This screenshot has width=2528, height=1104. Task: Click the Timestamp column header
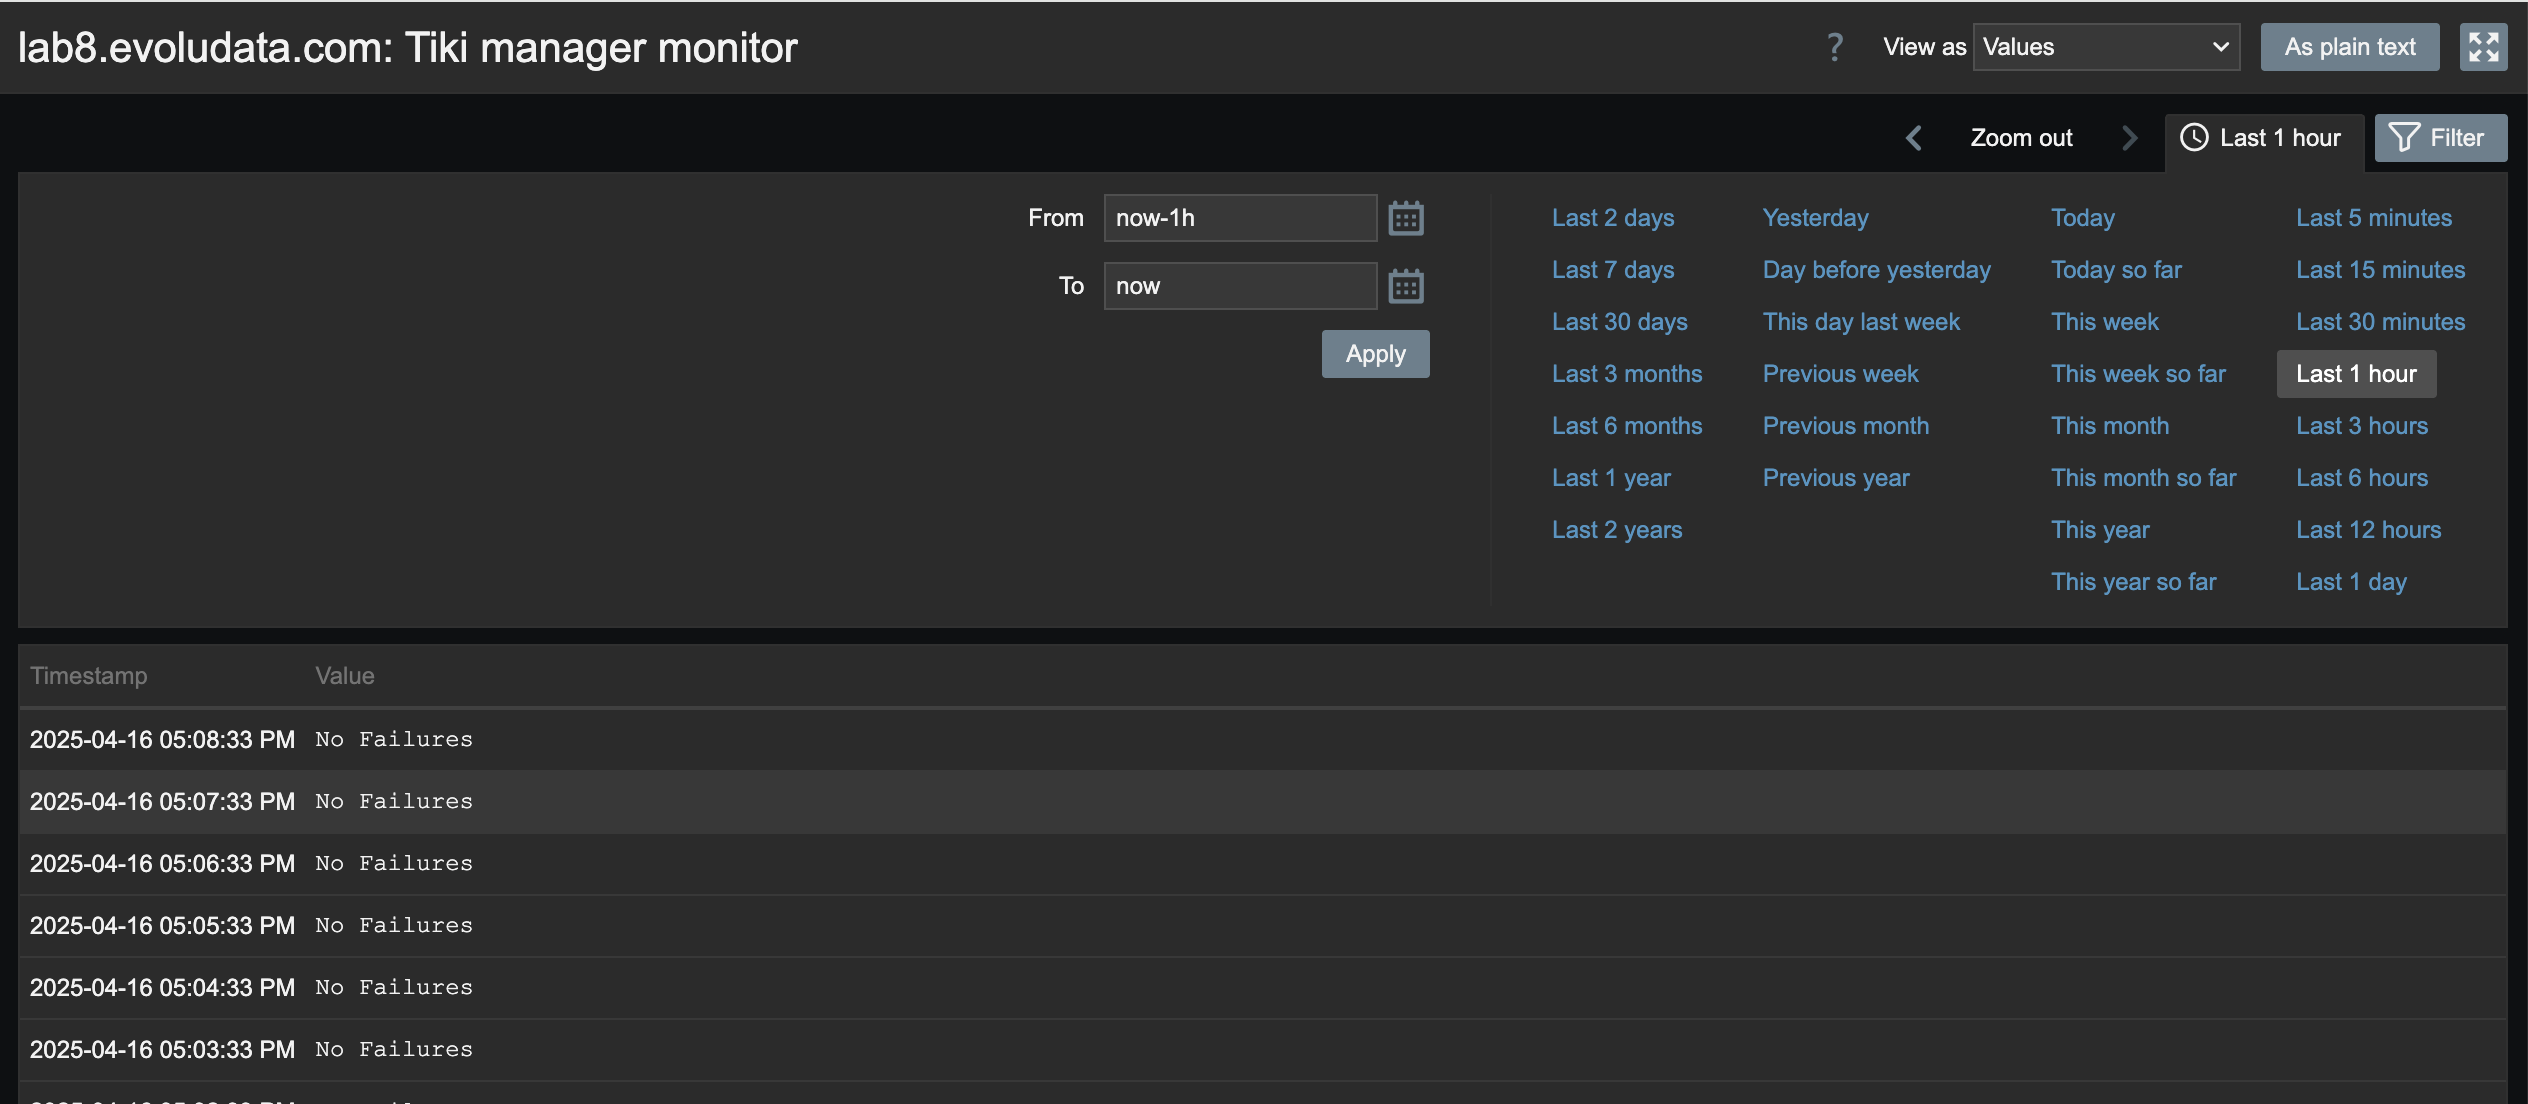click(89, 676)
